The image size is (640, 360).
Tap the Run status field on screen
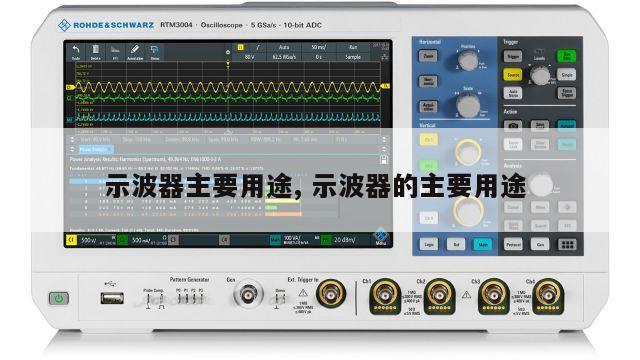353,47
